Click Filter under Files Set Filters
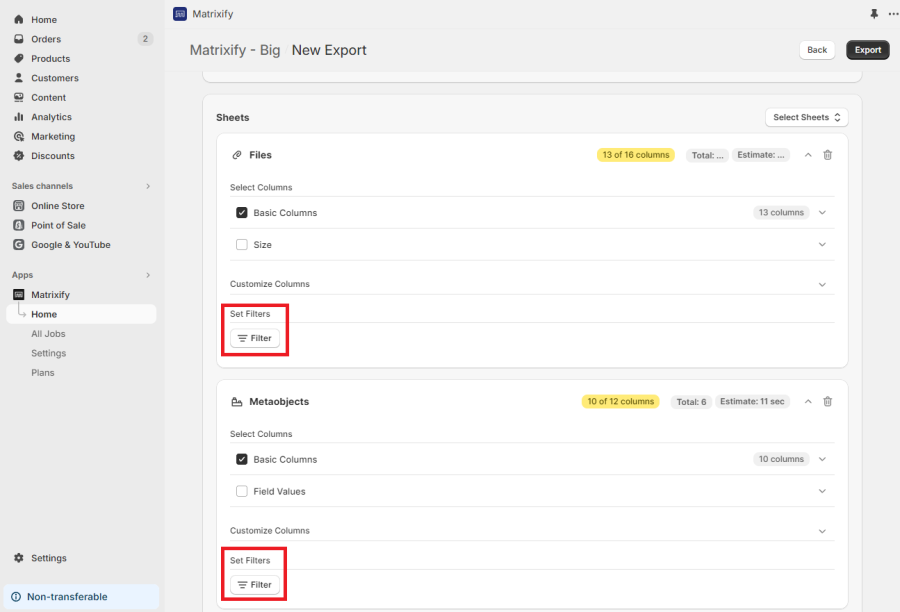Viewport: 900px width, 612px height. coord(255,338)
